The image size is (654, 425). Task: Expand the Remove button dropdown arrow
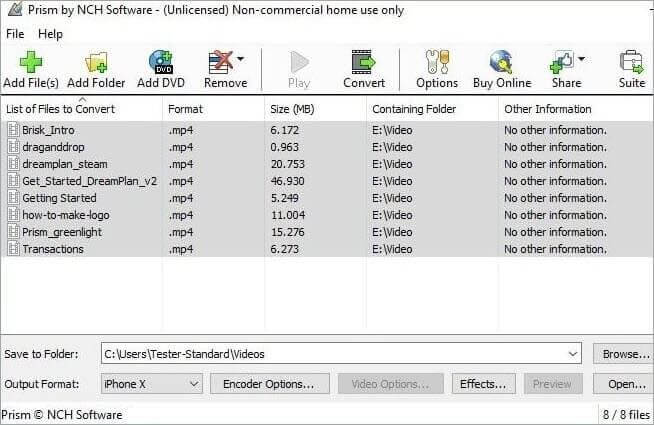point(241,59)
